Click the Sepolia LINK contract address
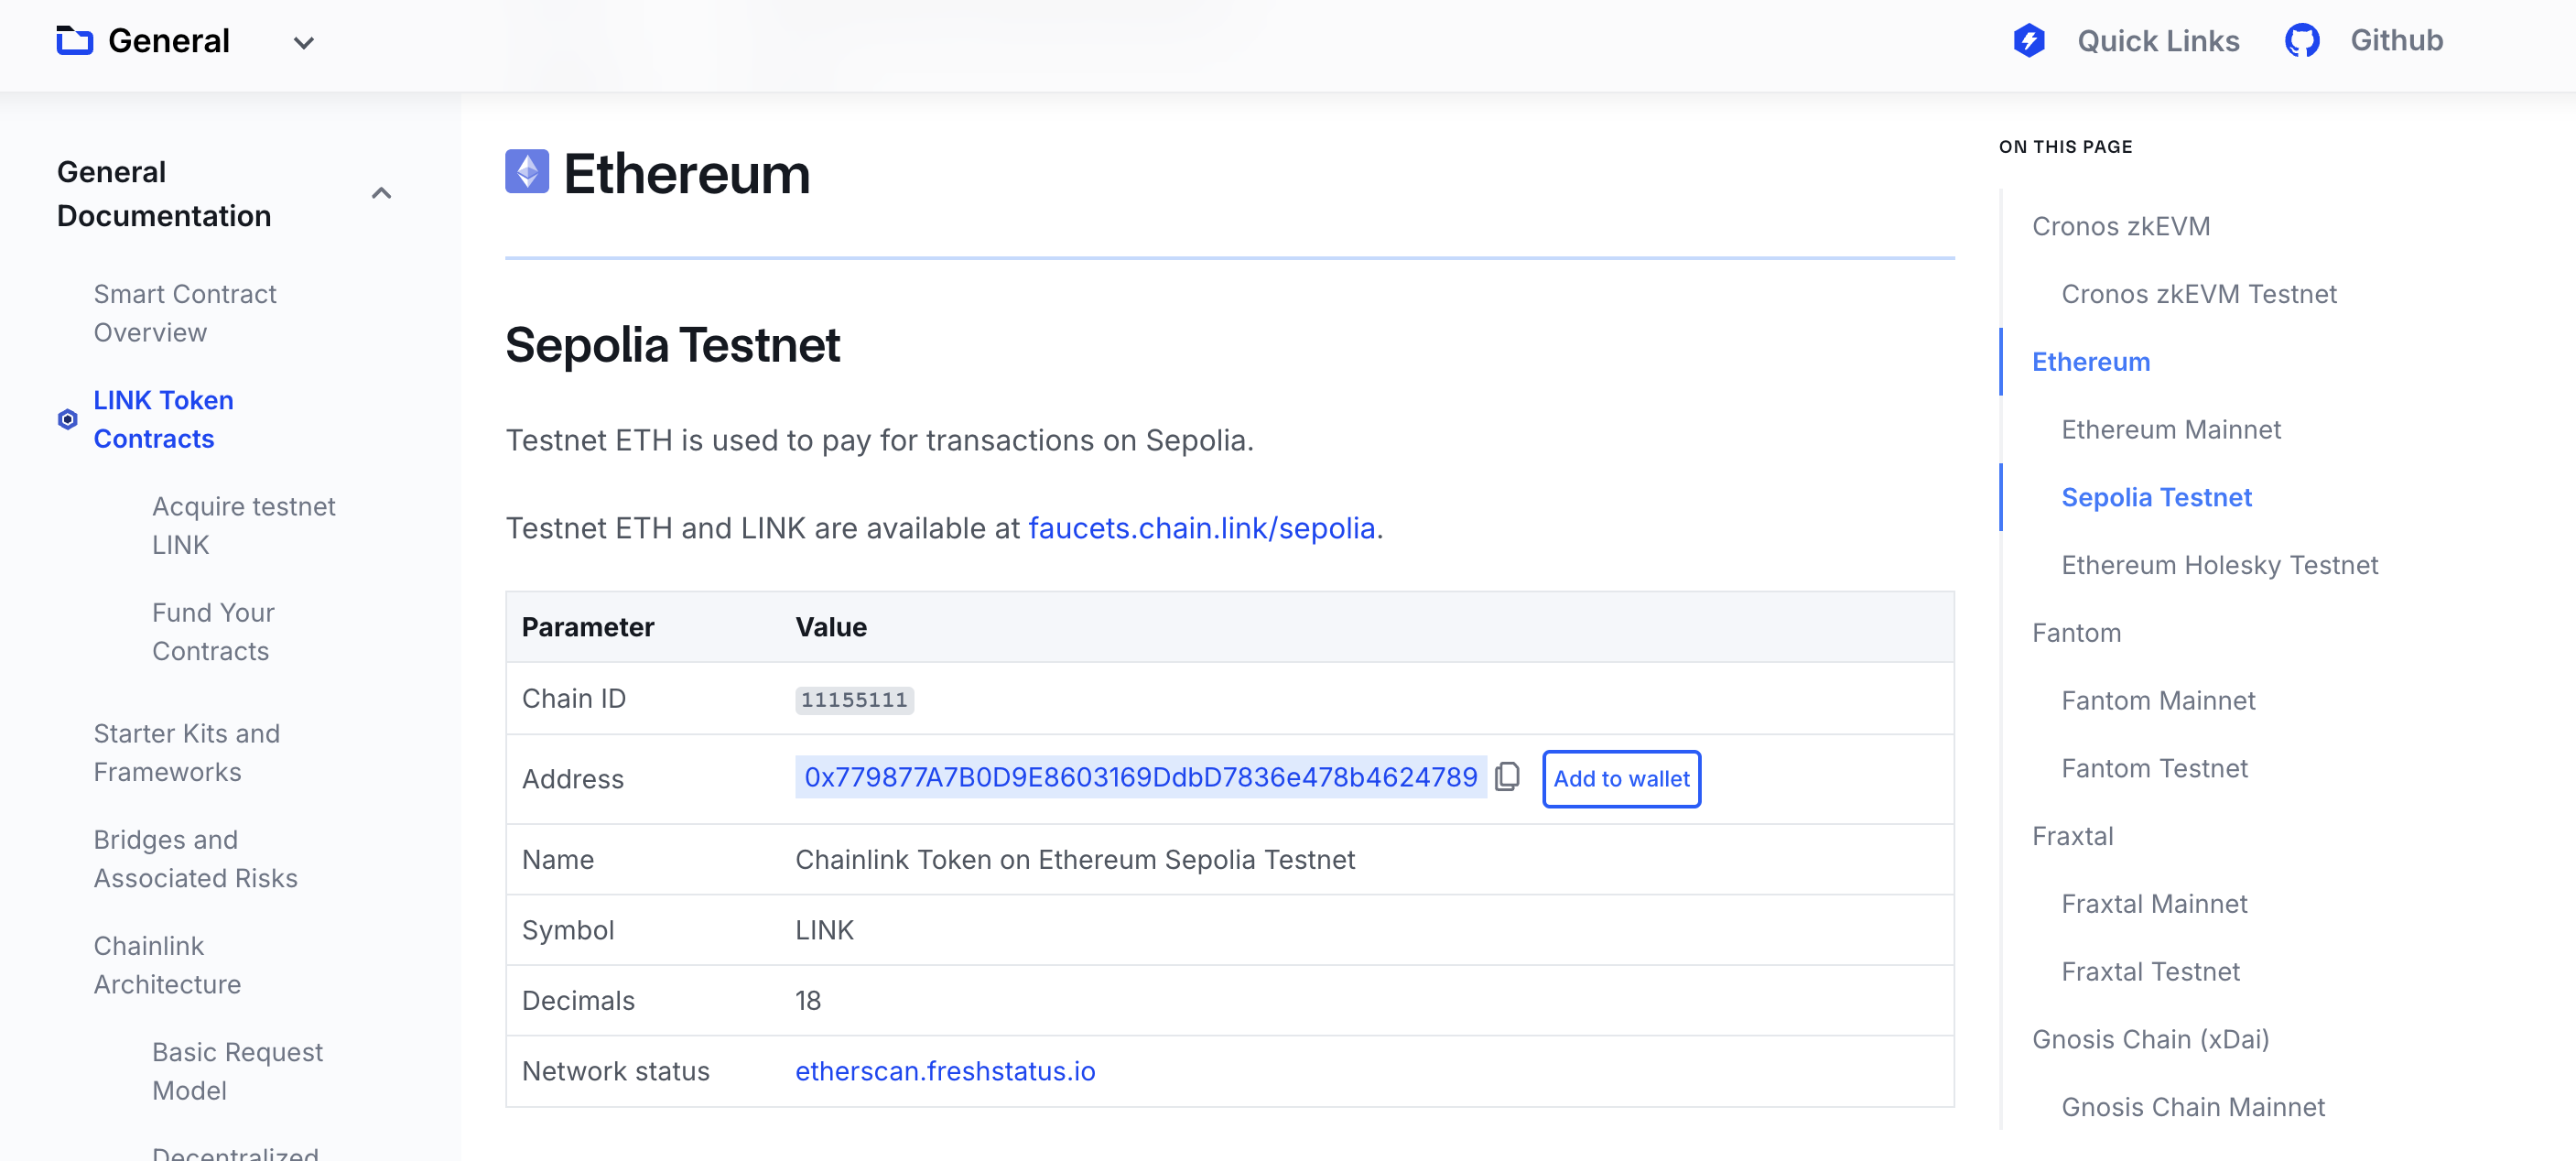 point(1140,777)
